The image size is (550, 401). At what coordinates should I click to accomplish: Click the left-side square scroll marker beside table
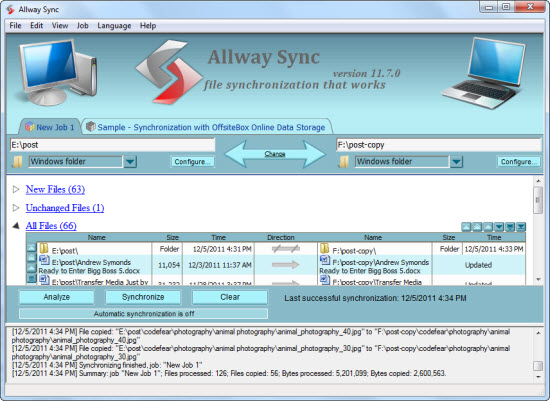coord(31,279)
